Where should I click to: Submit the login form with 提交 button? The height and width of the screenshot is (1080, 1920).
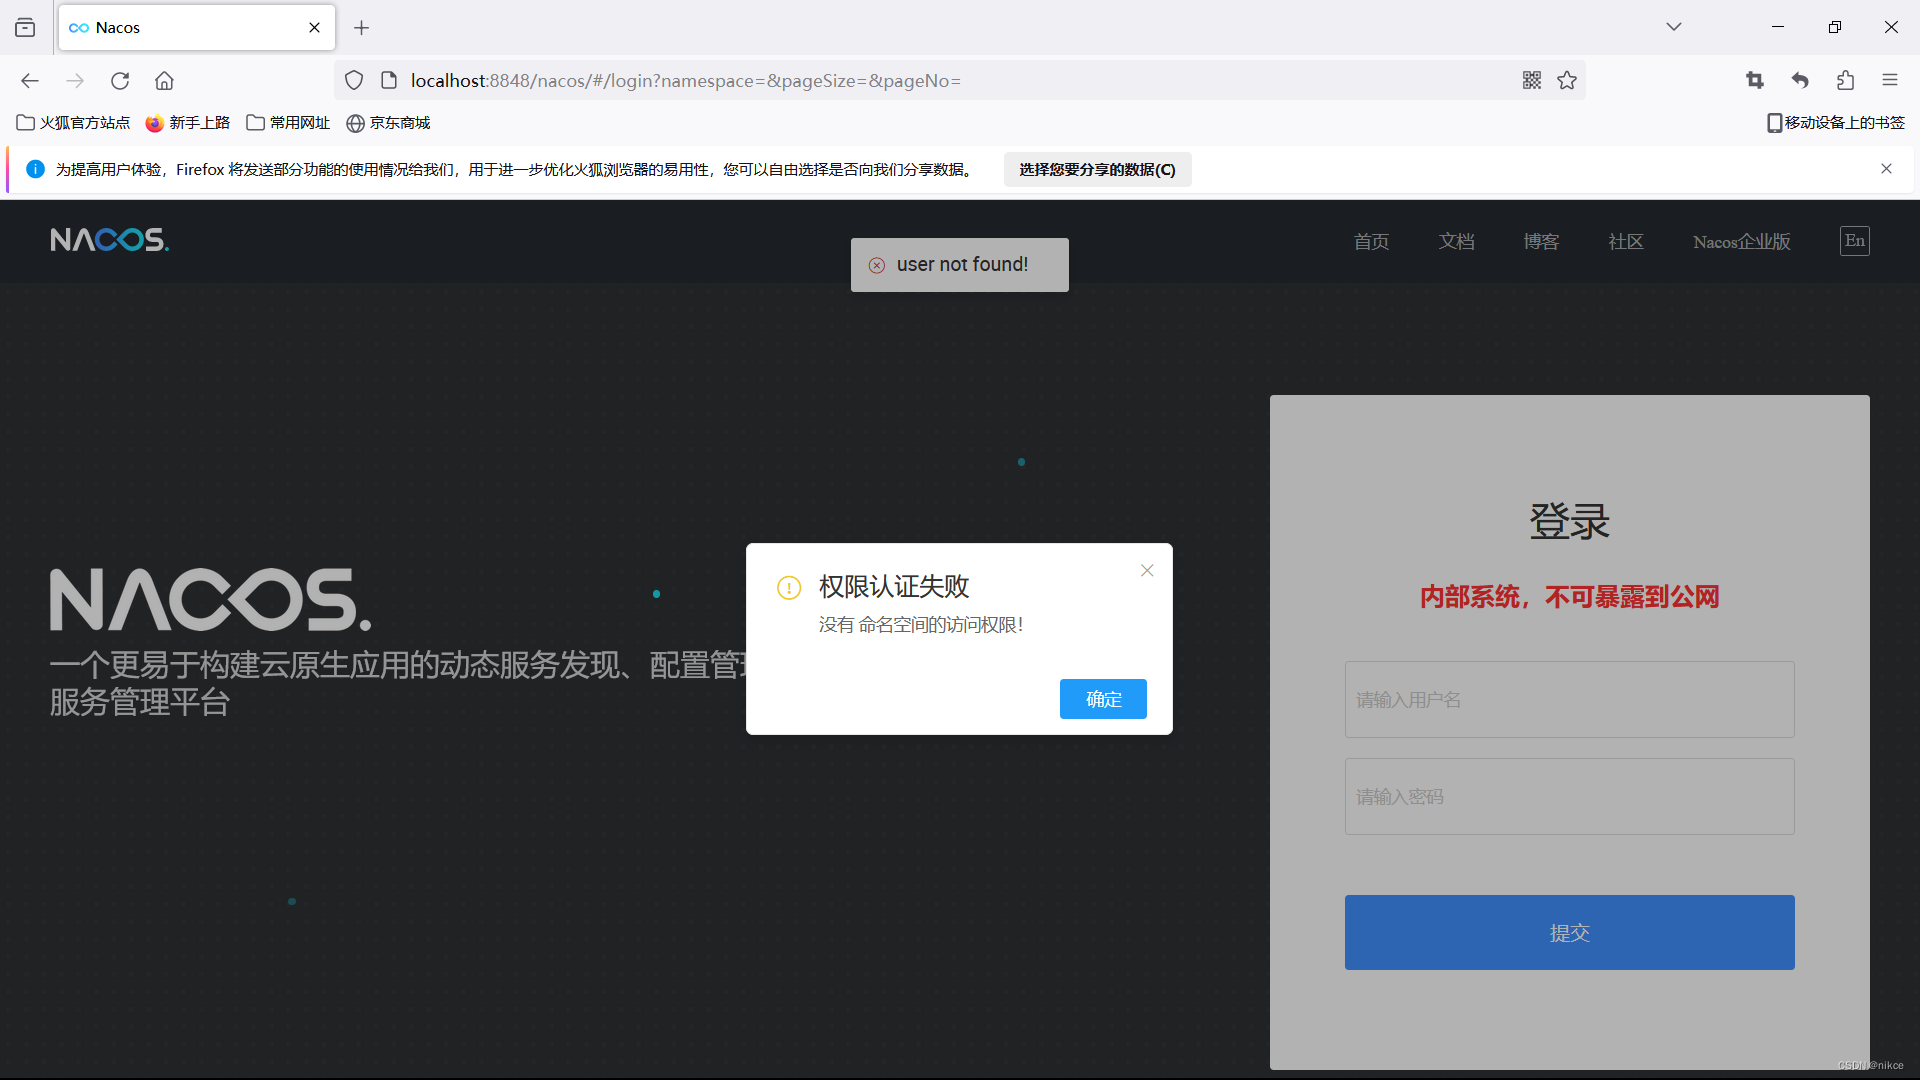[1568, 932]
